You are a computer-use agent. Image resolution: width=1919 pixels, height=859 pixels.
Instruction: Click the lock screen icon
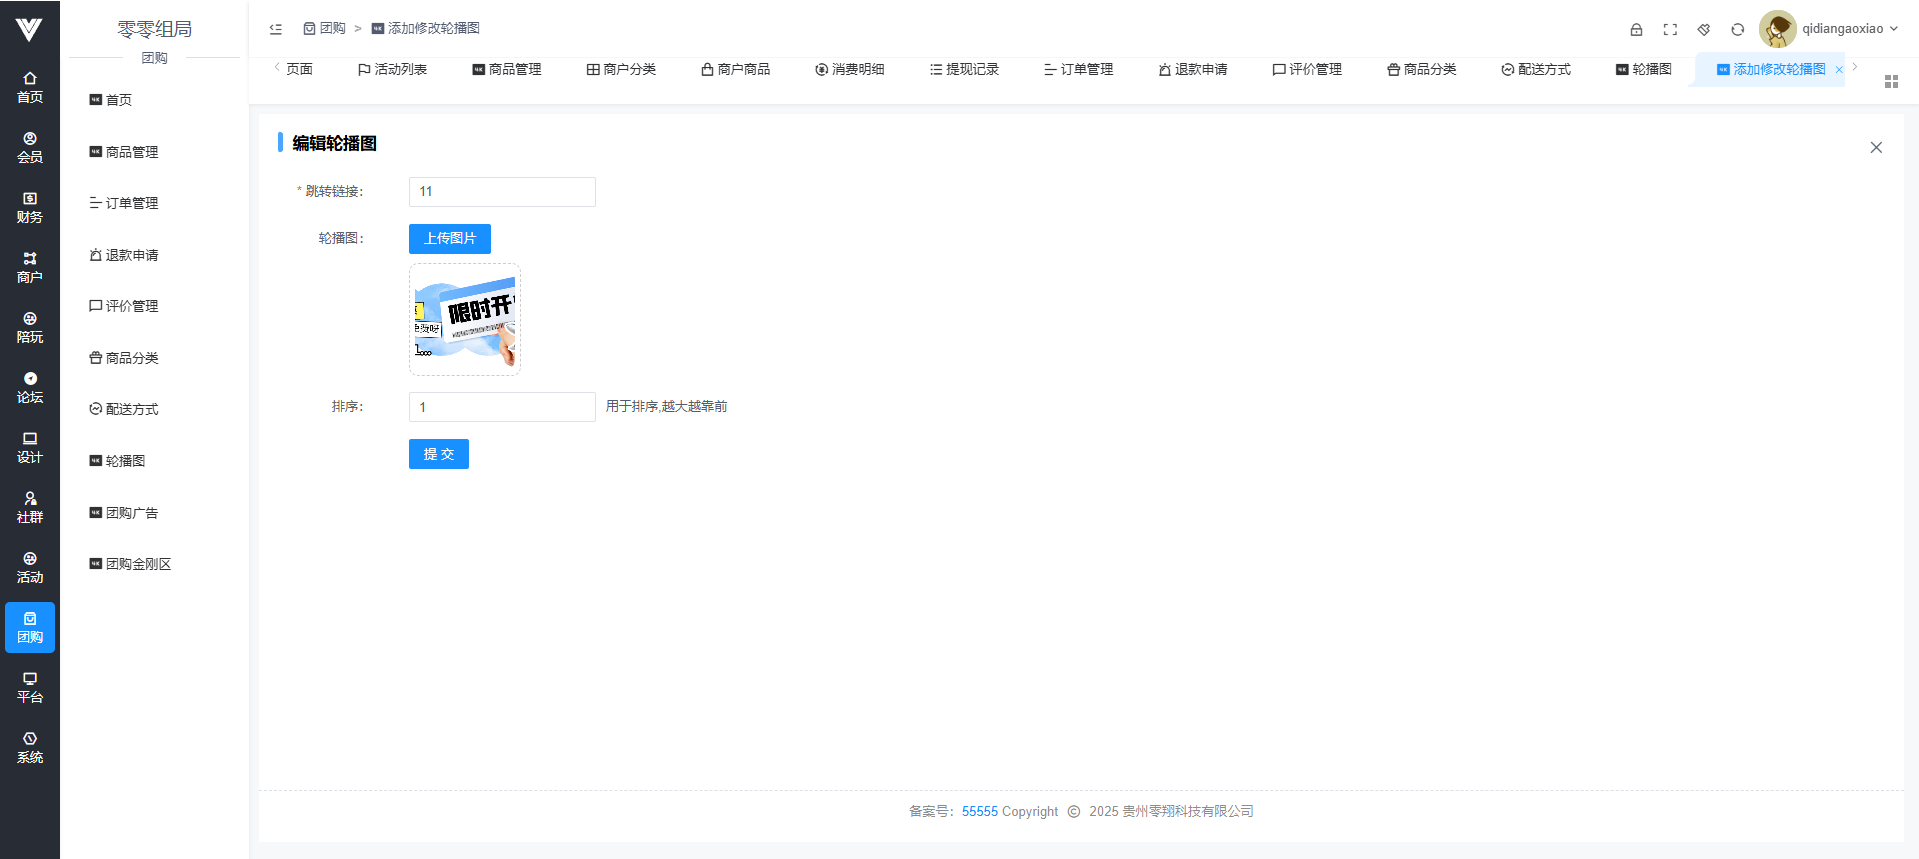tap(1636, 30)
